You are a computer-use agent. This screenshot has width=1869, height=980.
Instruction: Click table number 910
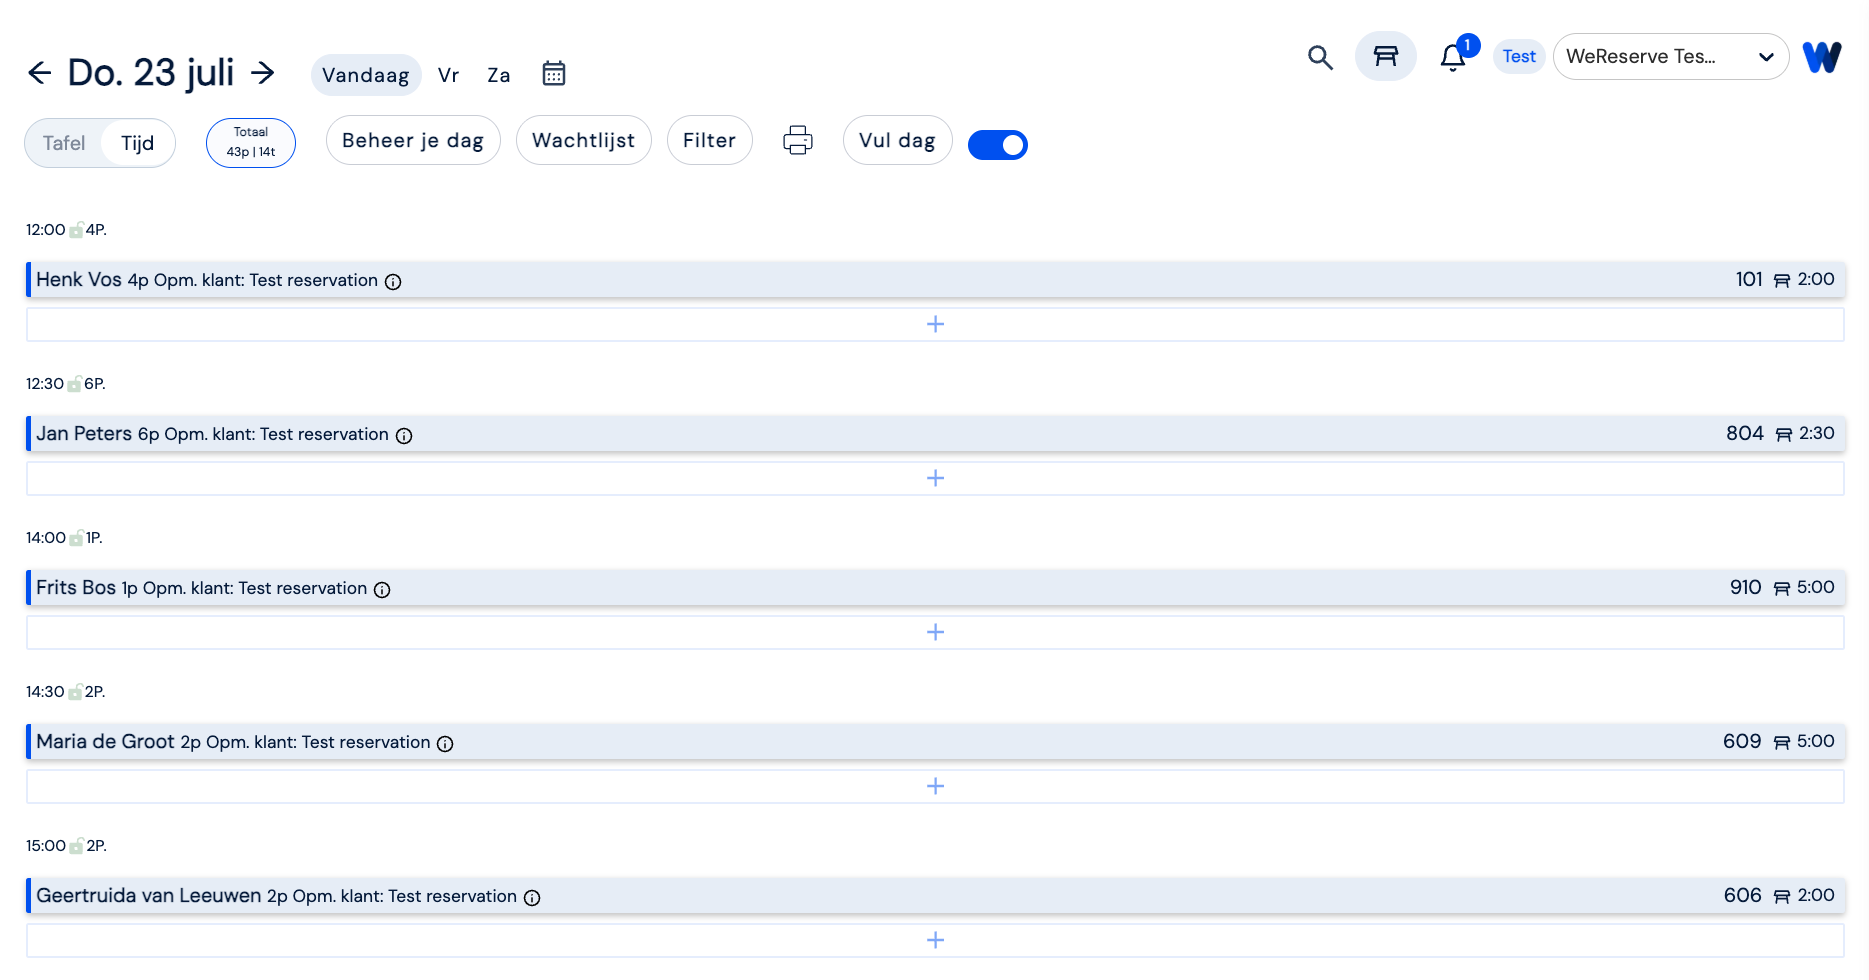1746,588
